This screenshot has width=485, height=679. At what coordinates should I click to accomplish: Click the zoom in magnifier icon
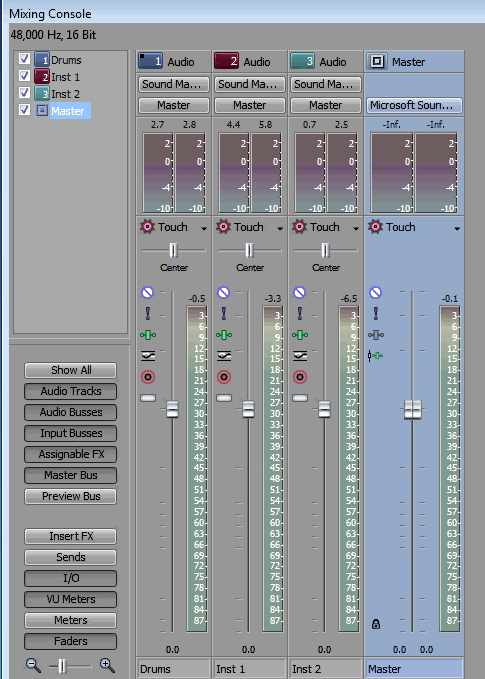pos(107,666)
